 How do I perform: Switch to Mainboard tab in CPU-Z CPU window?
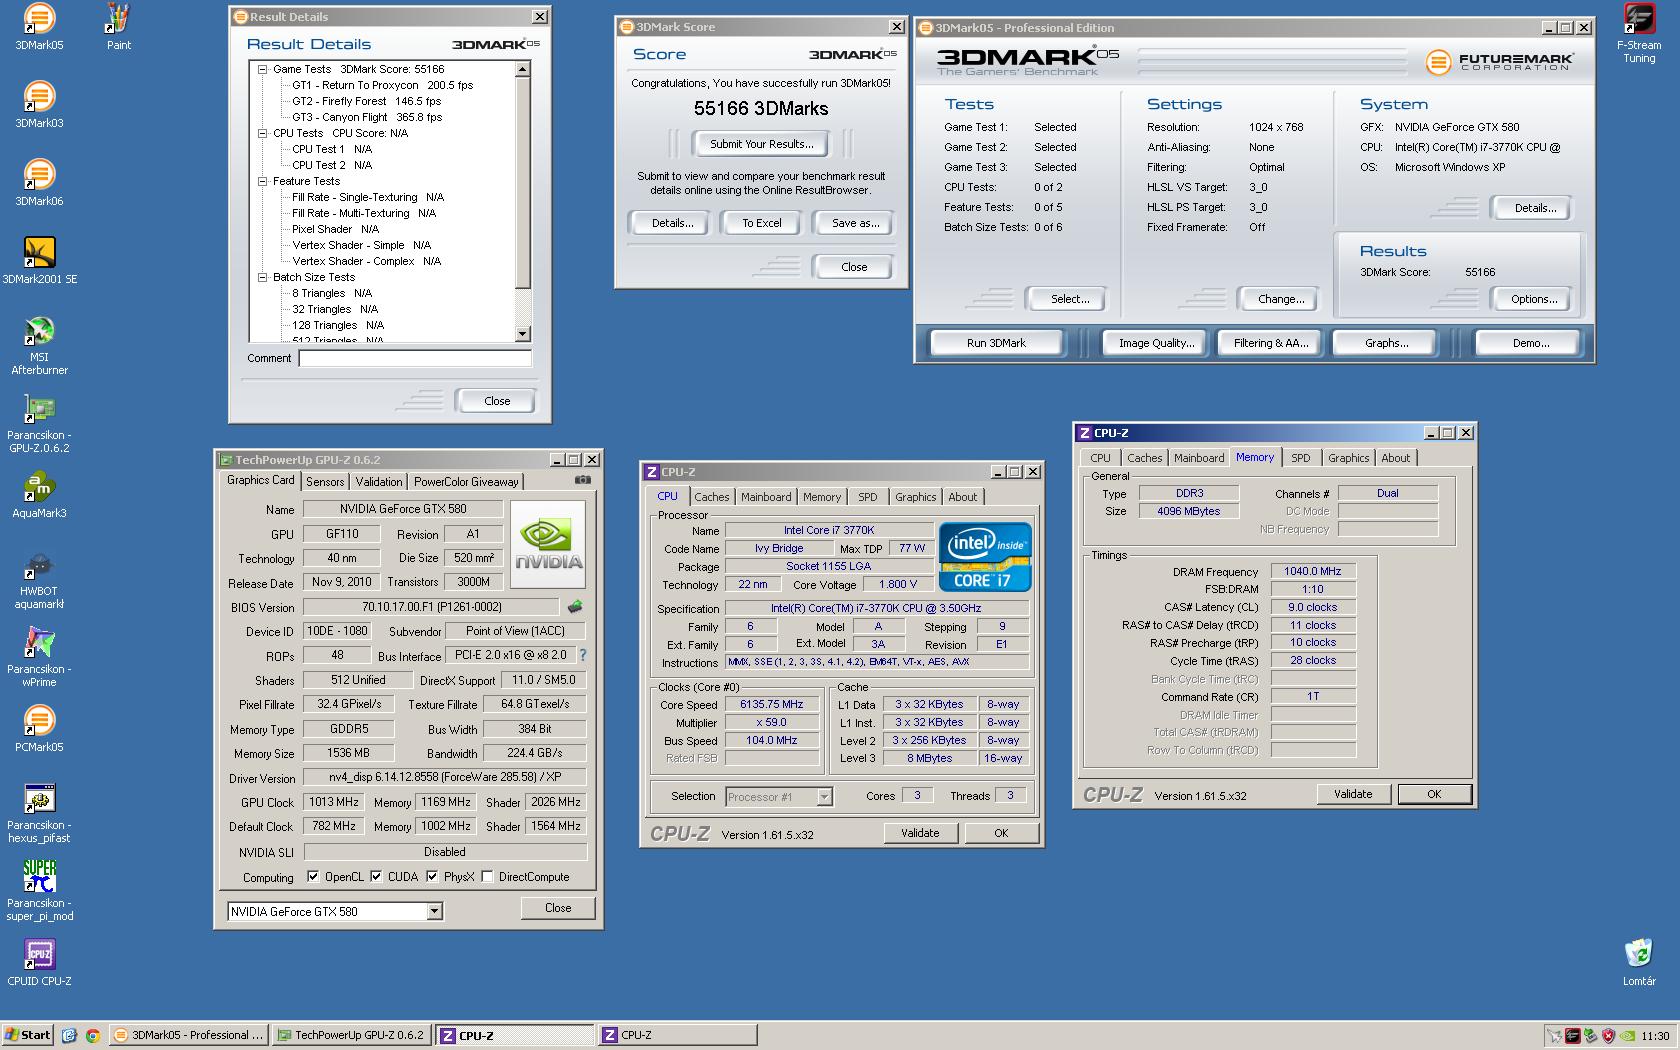pos(766,497)
